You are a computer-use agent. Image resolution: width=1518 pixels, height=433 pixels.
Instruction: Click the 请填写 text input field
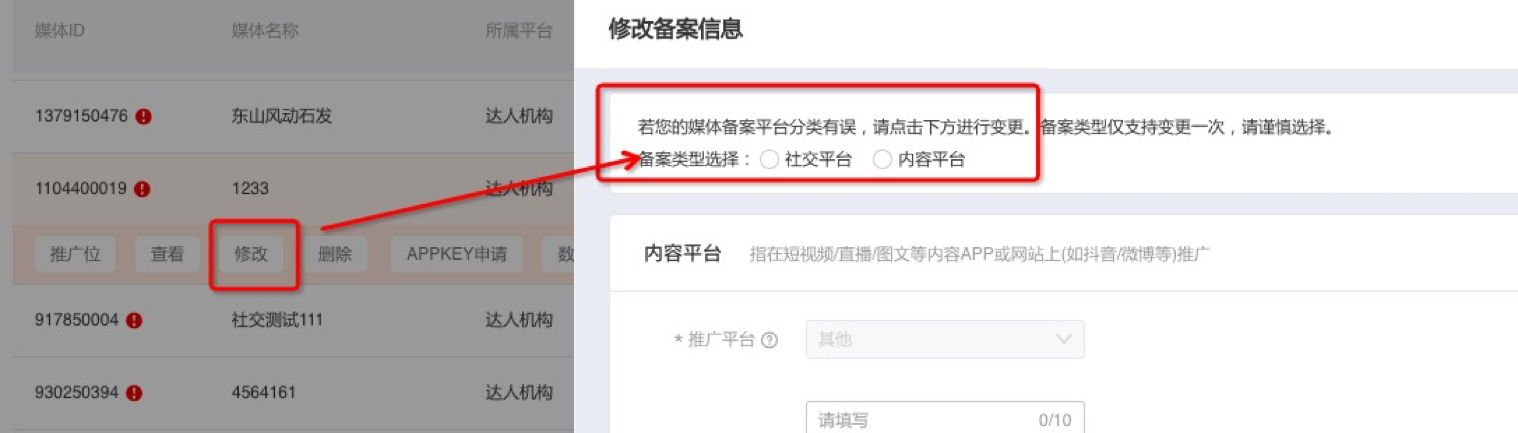click(x=945, y=419)
